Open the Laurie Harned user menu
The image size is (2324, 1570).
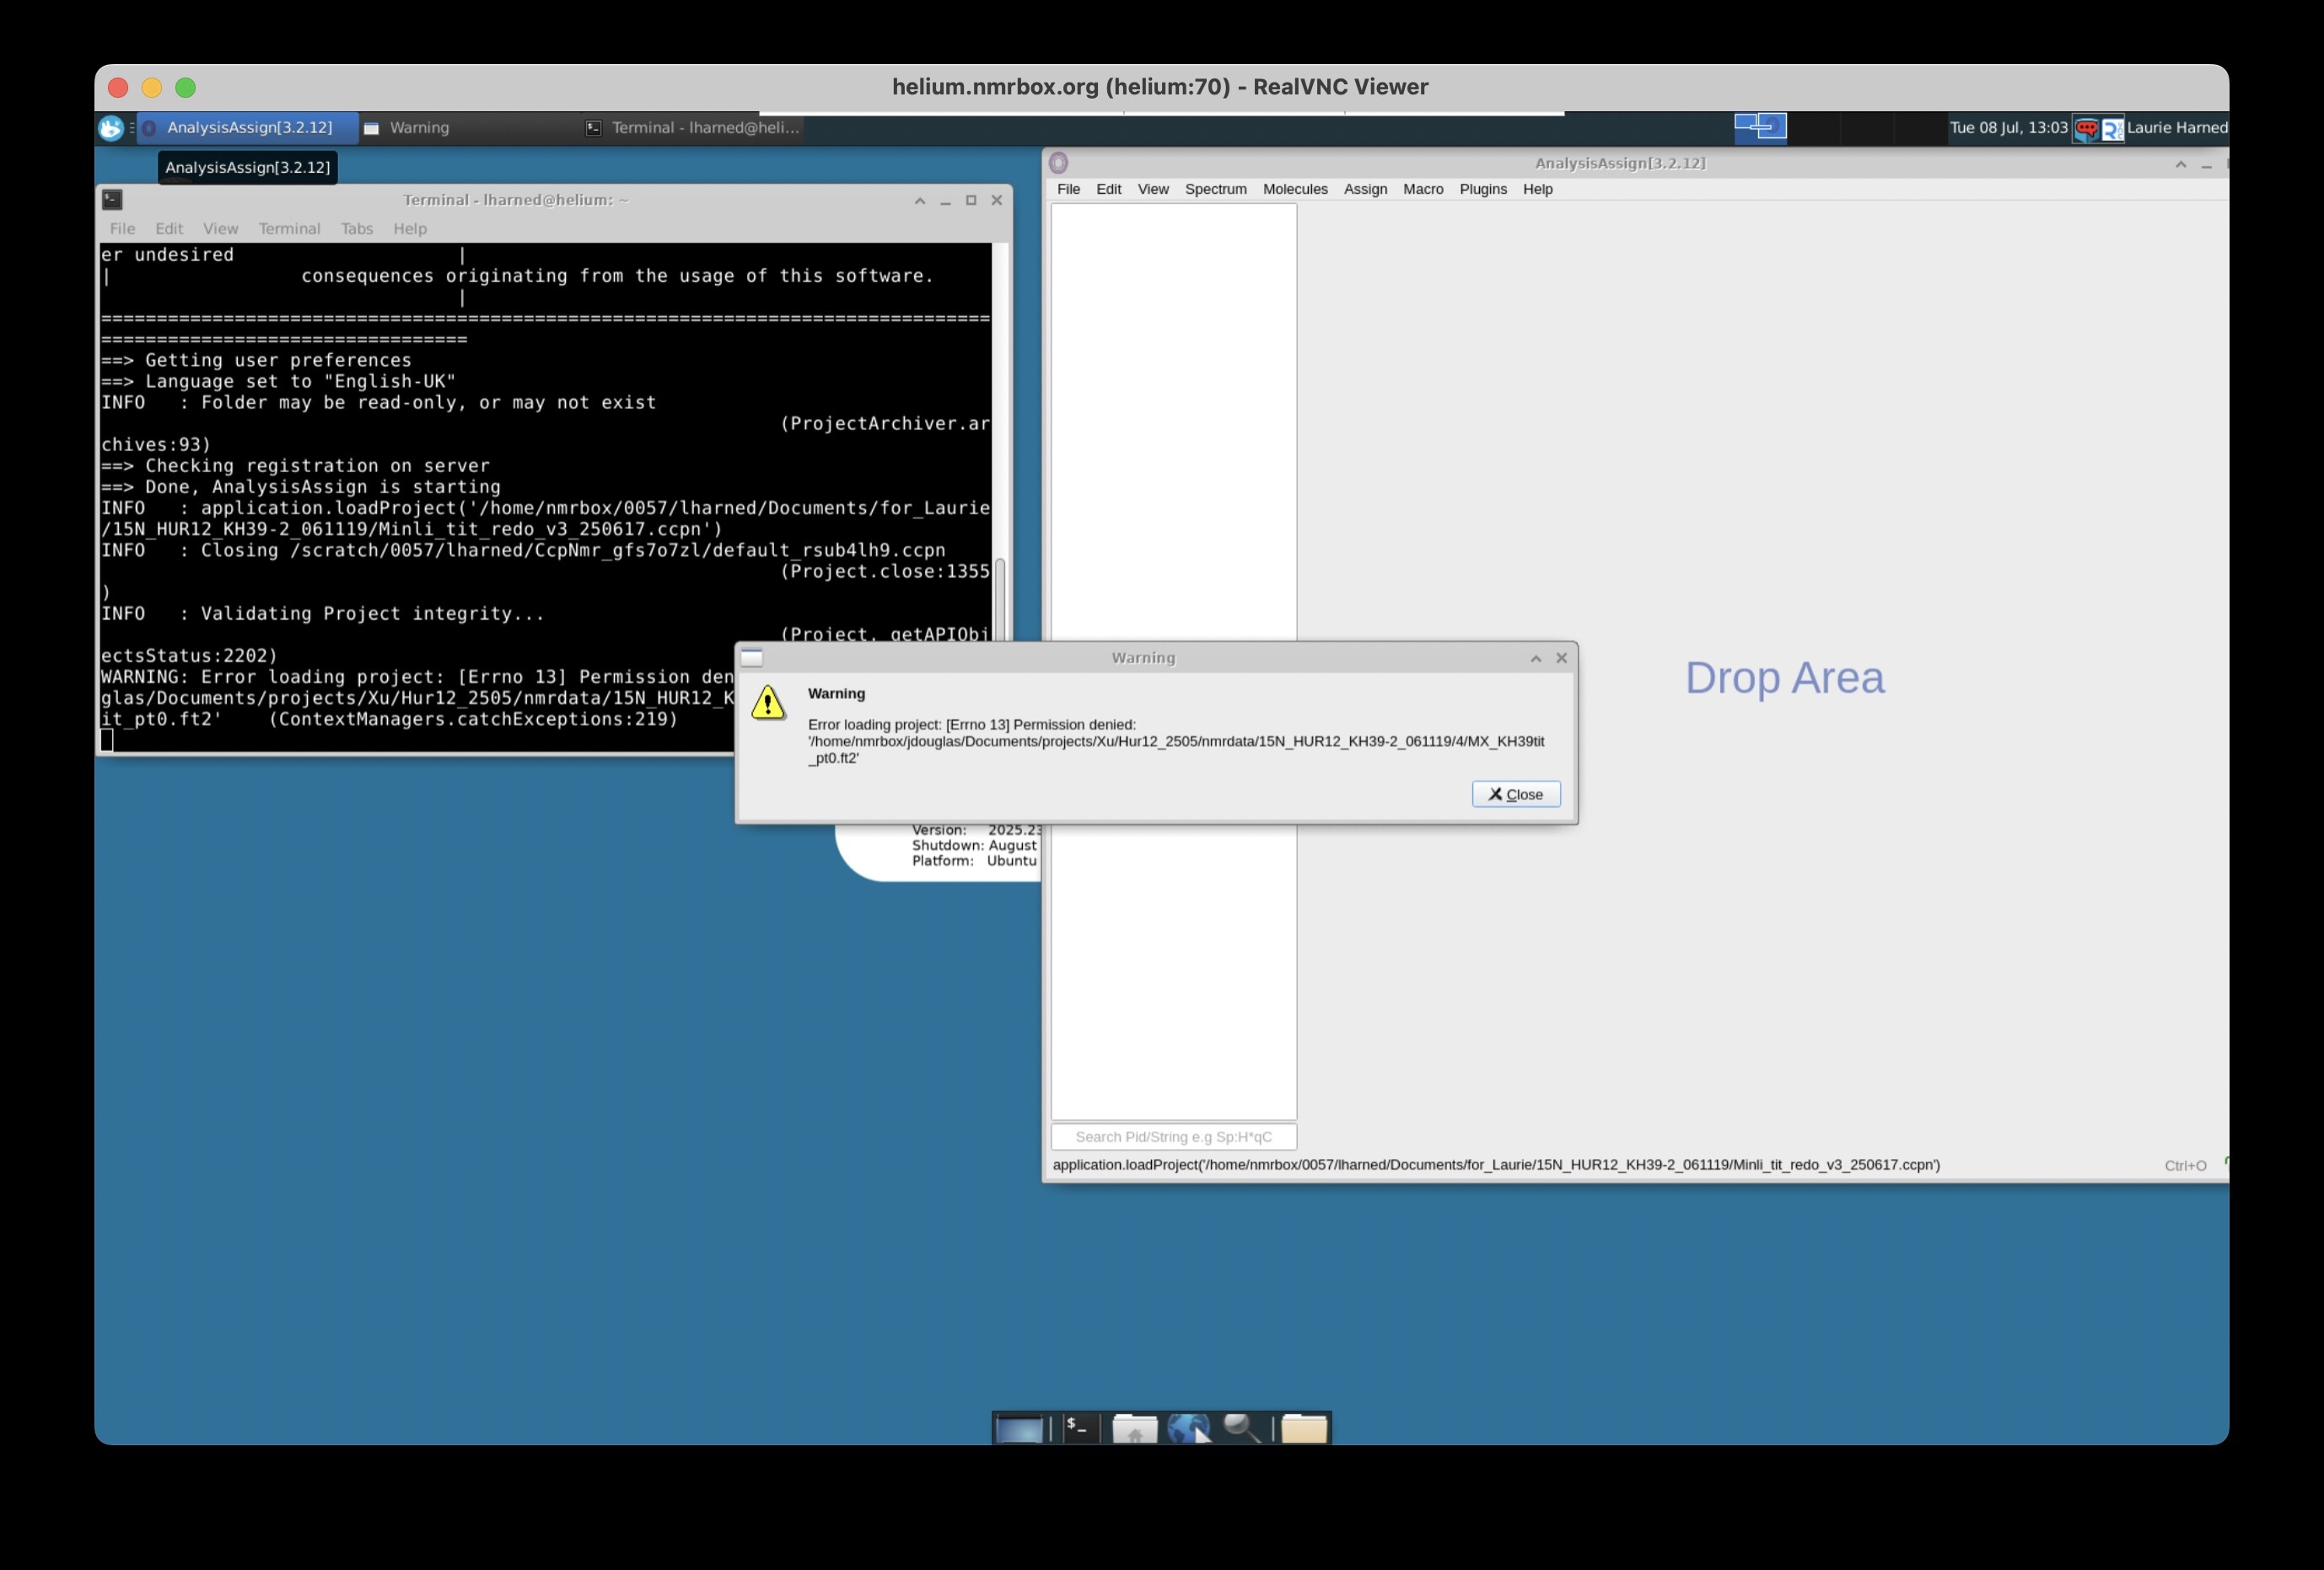(2176, 128)
